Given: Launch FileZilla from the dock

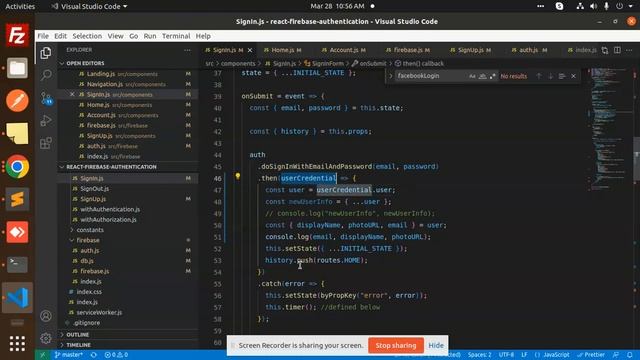Looking at the screenshot, I should pos(17,36).
